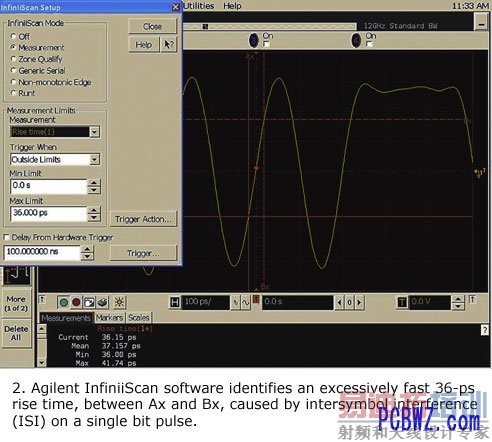This screenshot has height=442, width=492.
Task: Switch to the Measurements tab
Action: pos(66,318)
